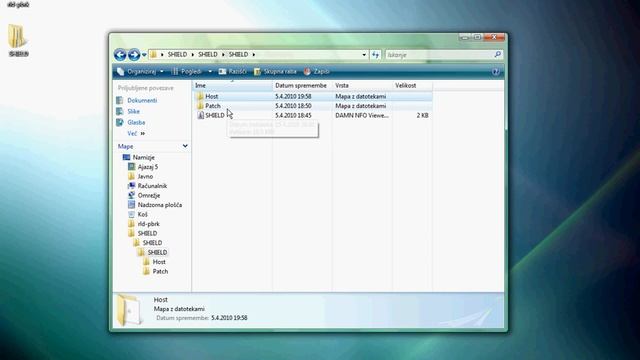Click the 2 KB size cell
This screenshot has width=640, height=360.
tap(422, 116)
